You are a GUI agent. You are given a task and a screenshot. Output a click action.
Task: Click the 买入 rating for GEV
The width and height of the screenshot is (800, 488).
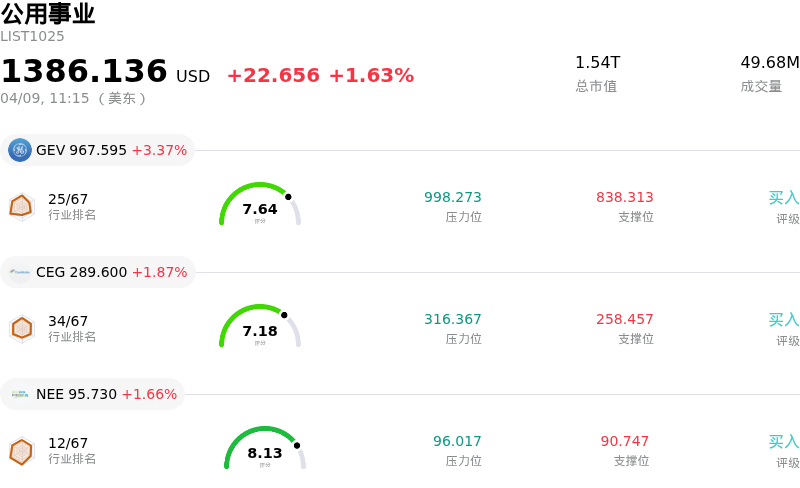point(783,198)
